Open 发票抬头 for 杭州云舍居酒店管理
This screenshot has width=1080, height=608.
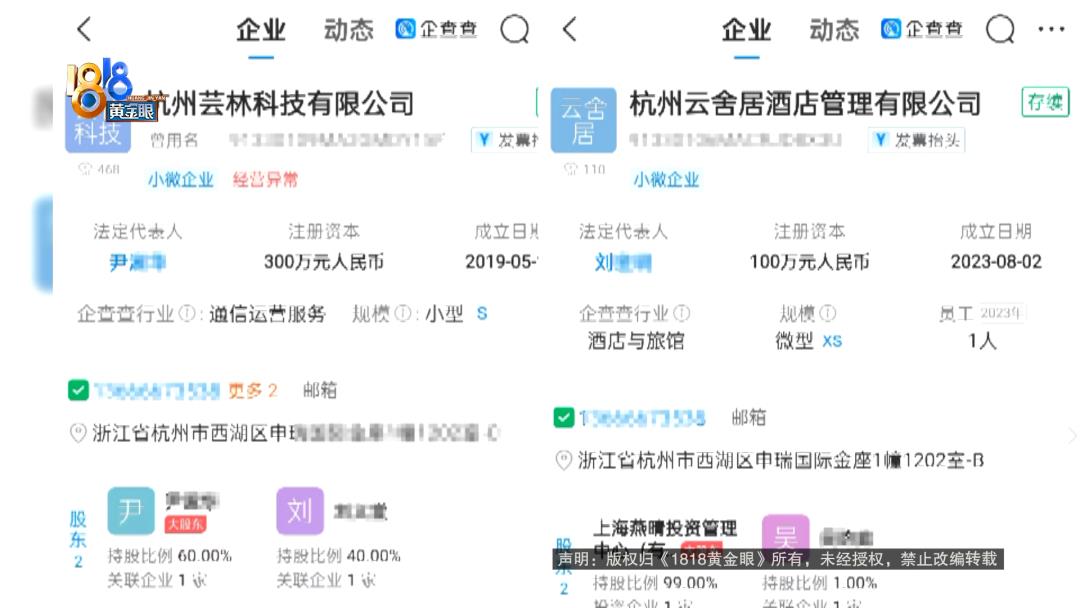tap(917, 140)
